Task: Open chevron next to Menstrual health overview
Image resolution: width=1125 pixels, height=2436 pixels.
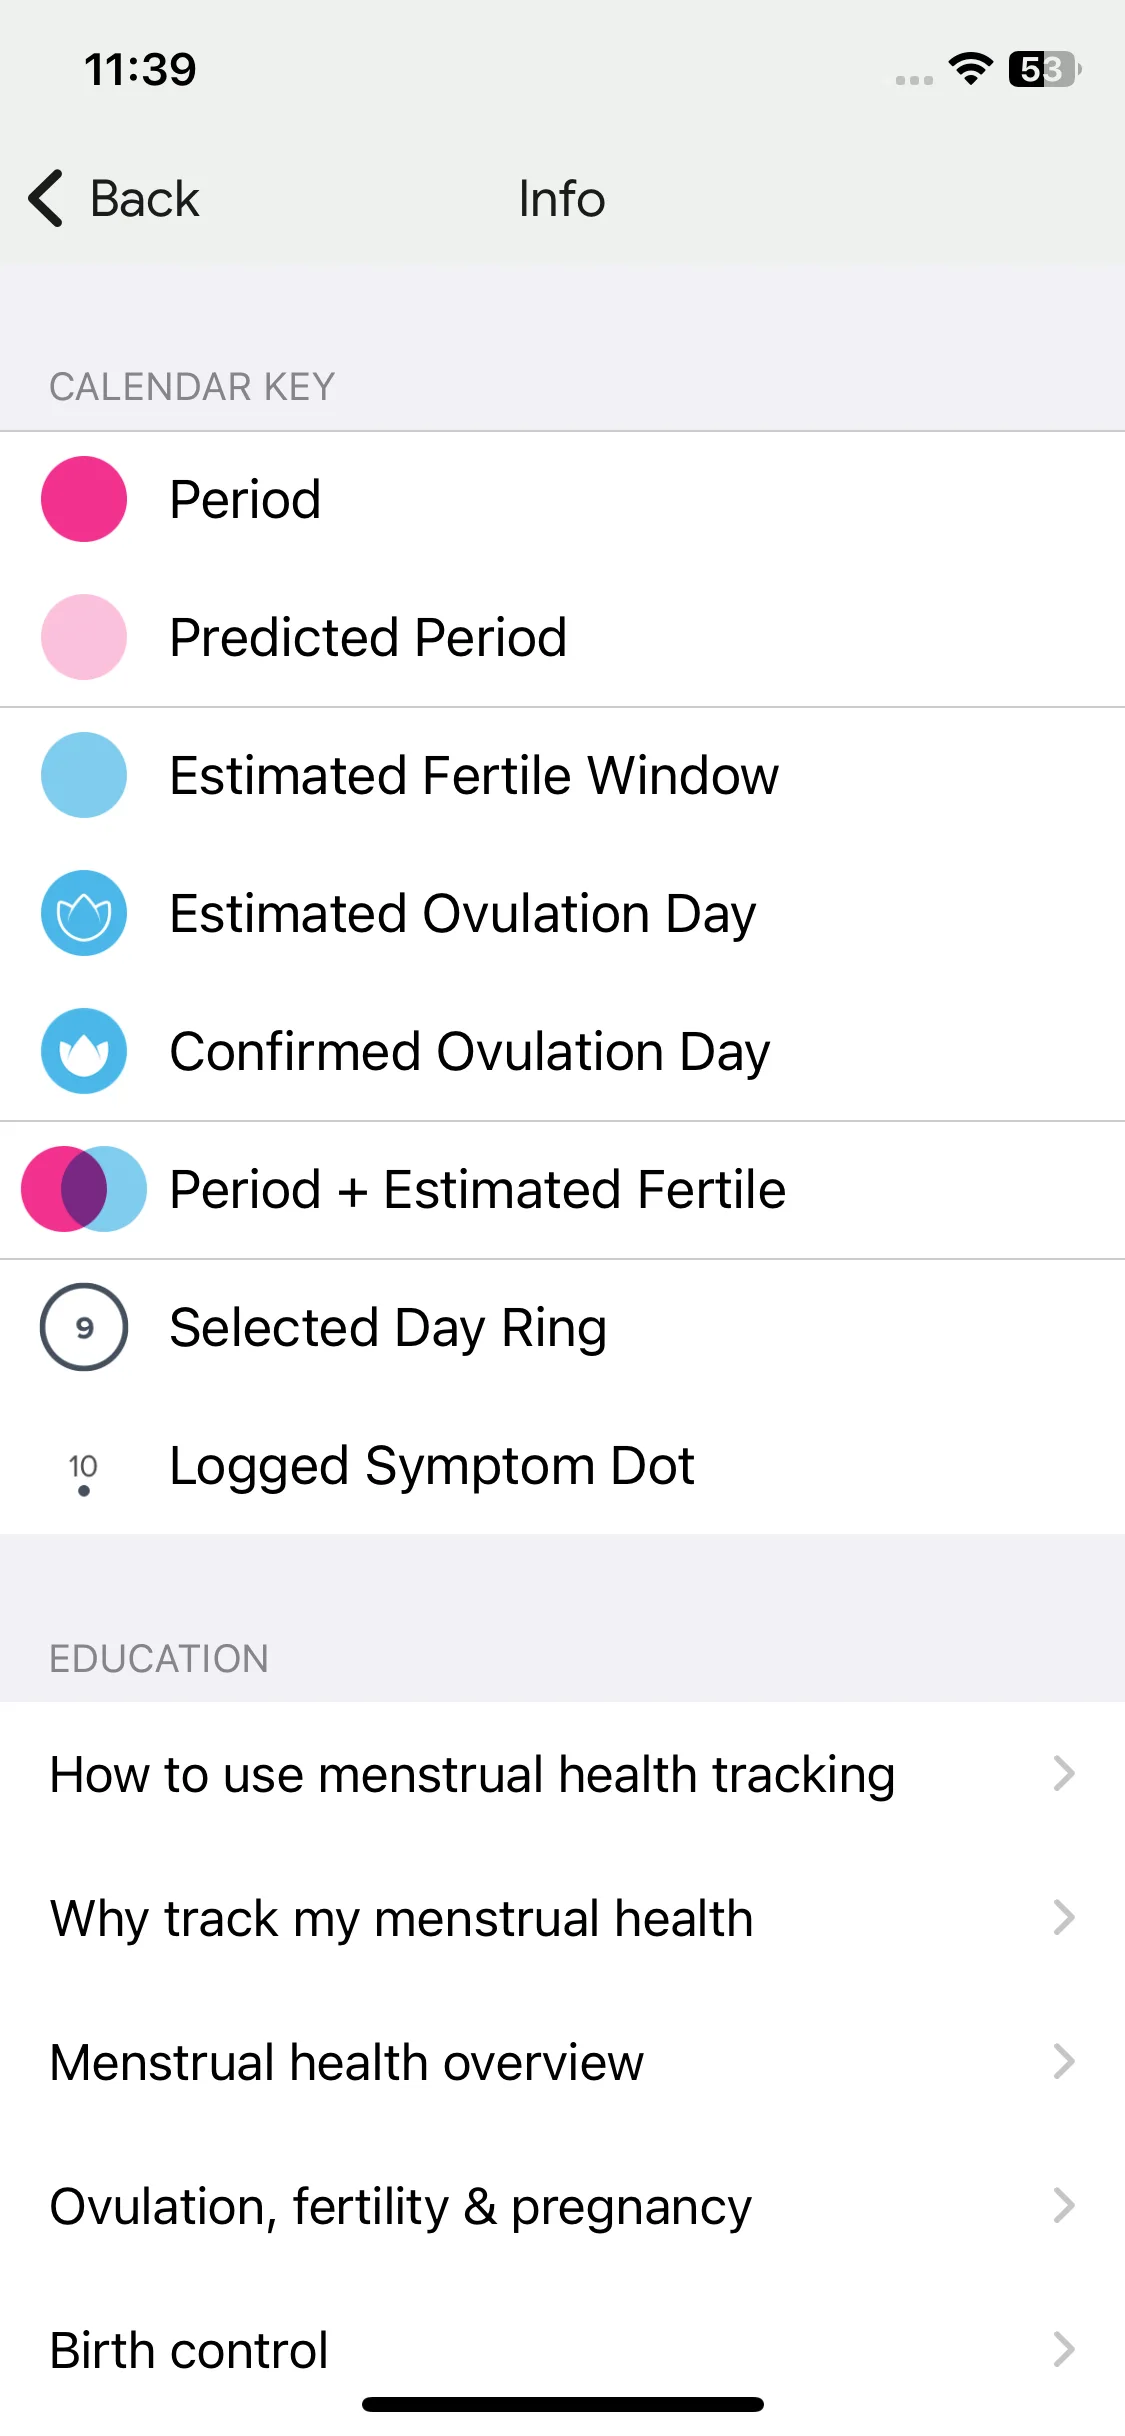Action: click(x=1064, y=2062)
